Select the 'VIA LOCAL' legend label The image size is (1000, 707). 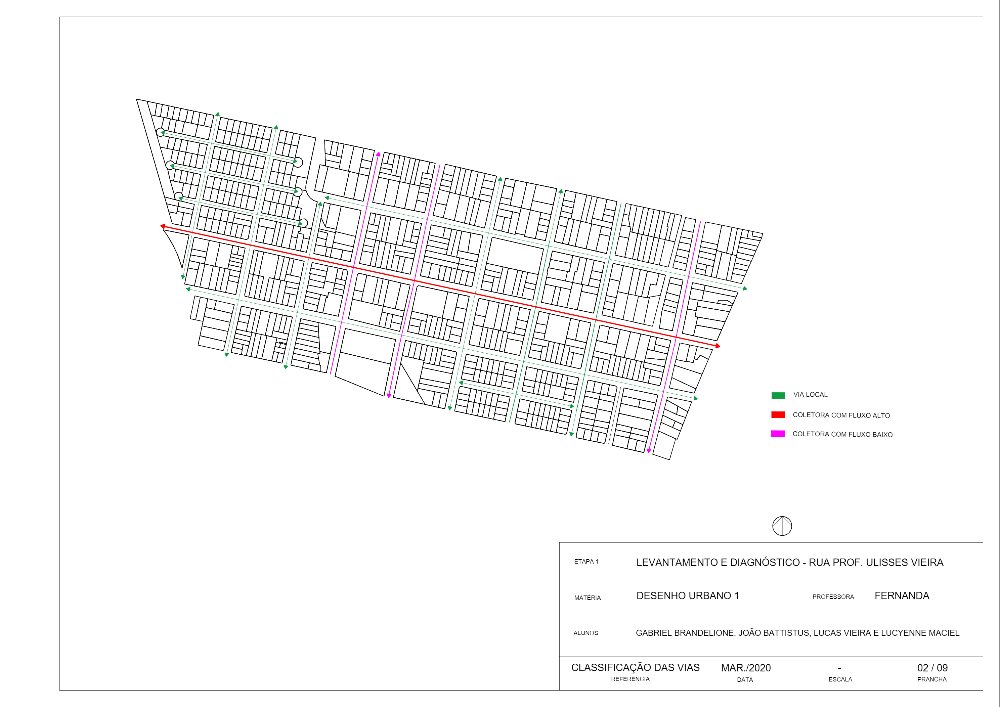[810, 395]
